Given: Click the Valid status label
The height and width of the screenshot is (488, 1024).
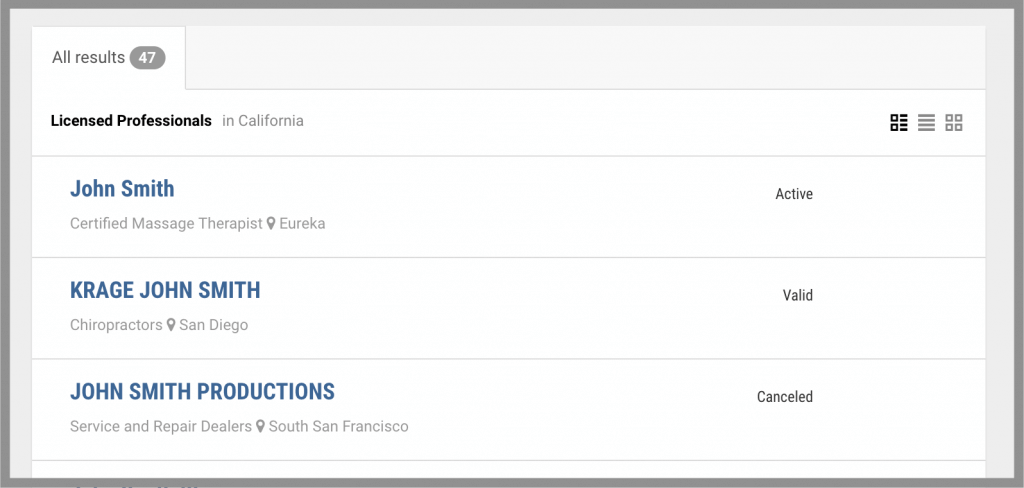Looking at the screenshot, I should pos(797,295).
